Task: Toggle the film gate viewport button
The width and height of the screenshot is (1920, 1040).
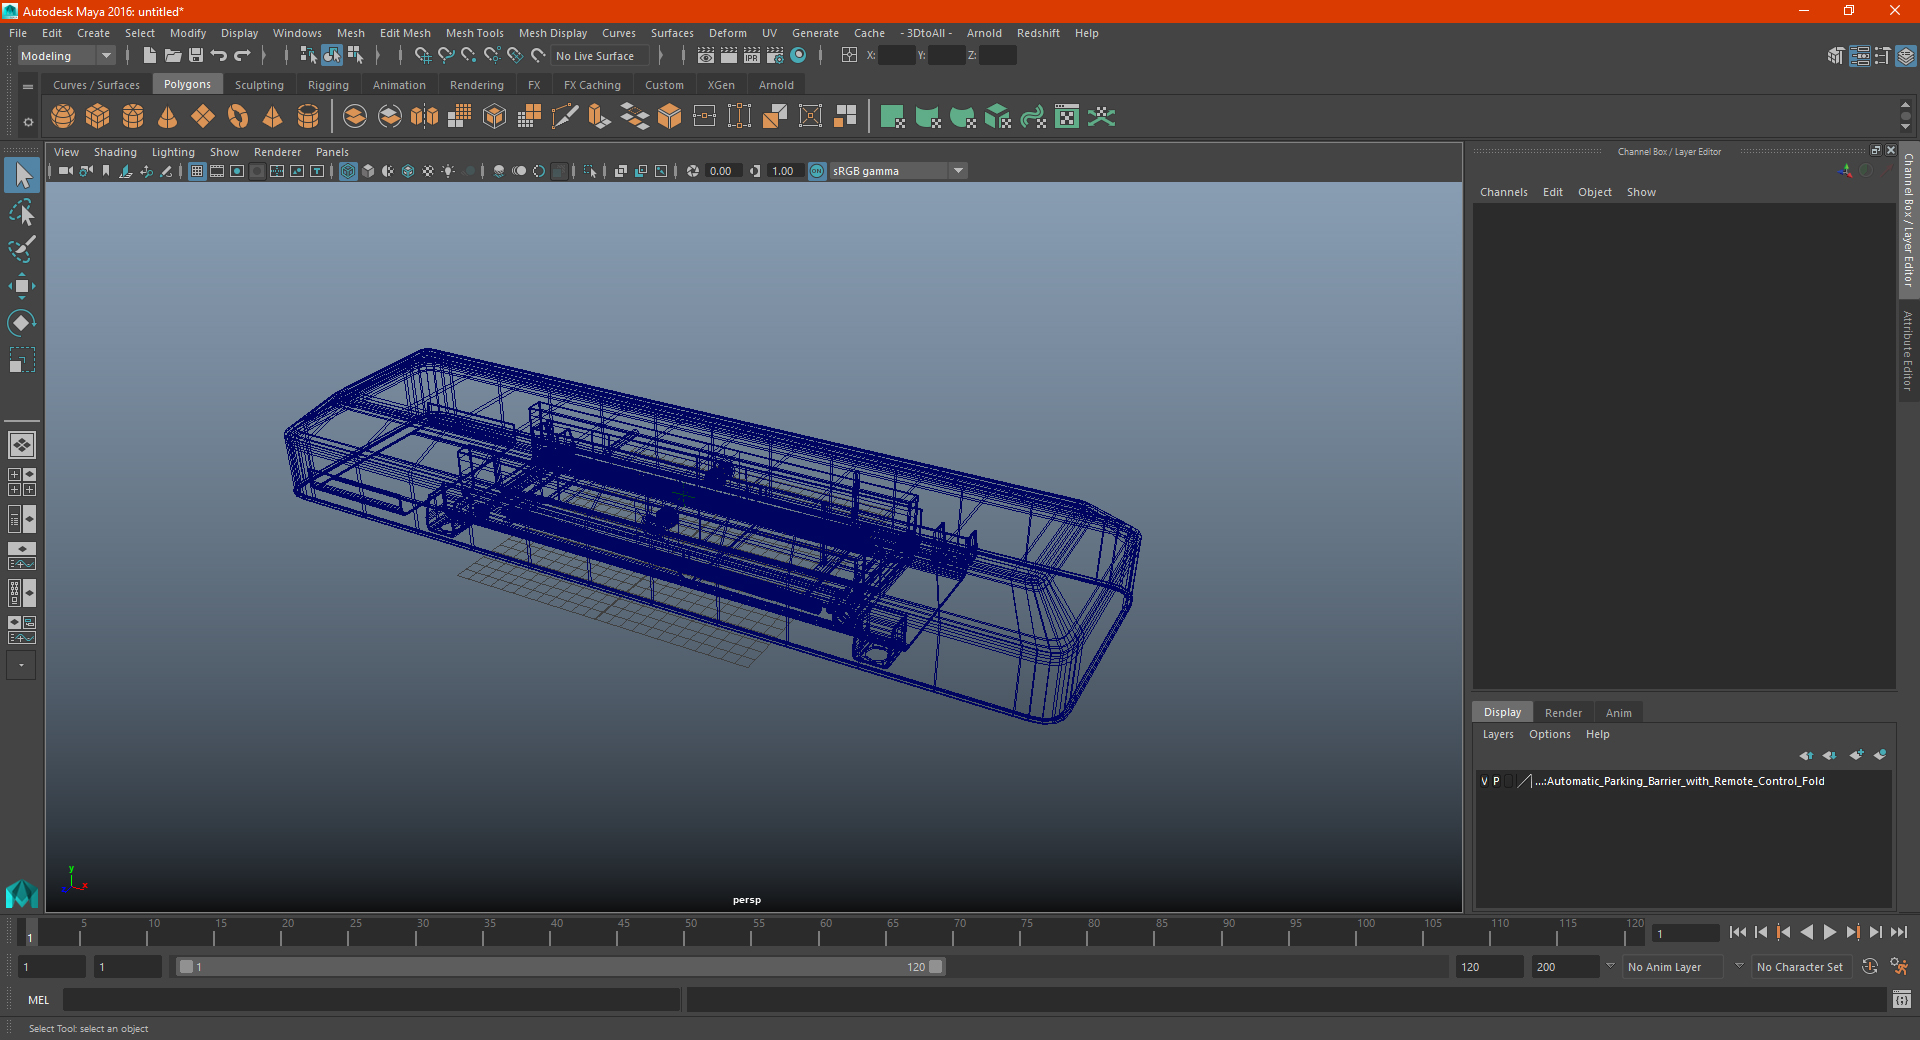Action: coord(217,171)
